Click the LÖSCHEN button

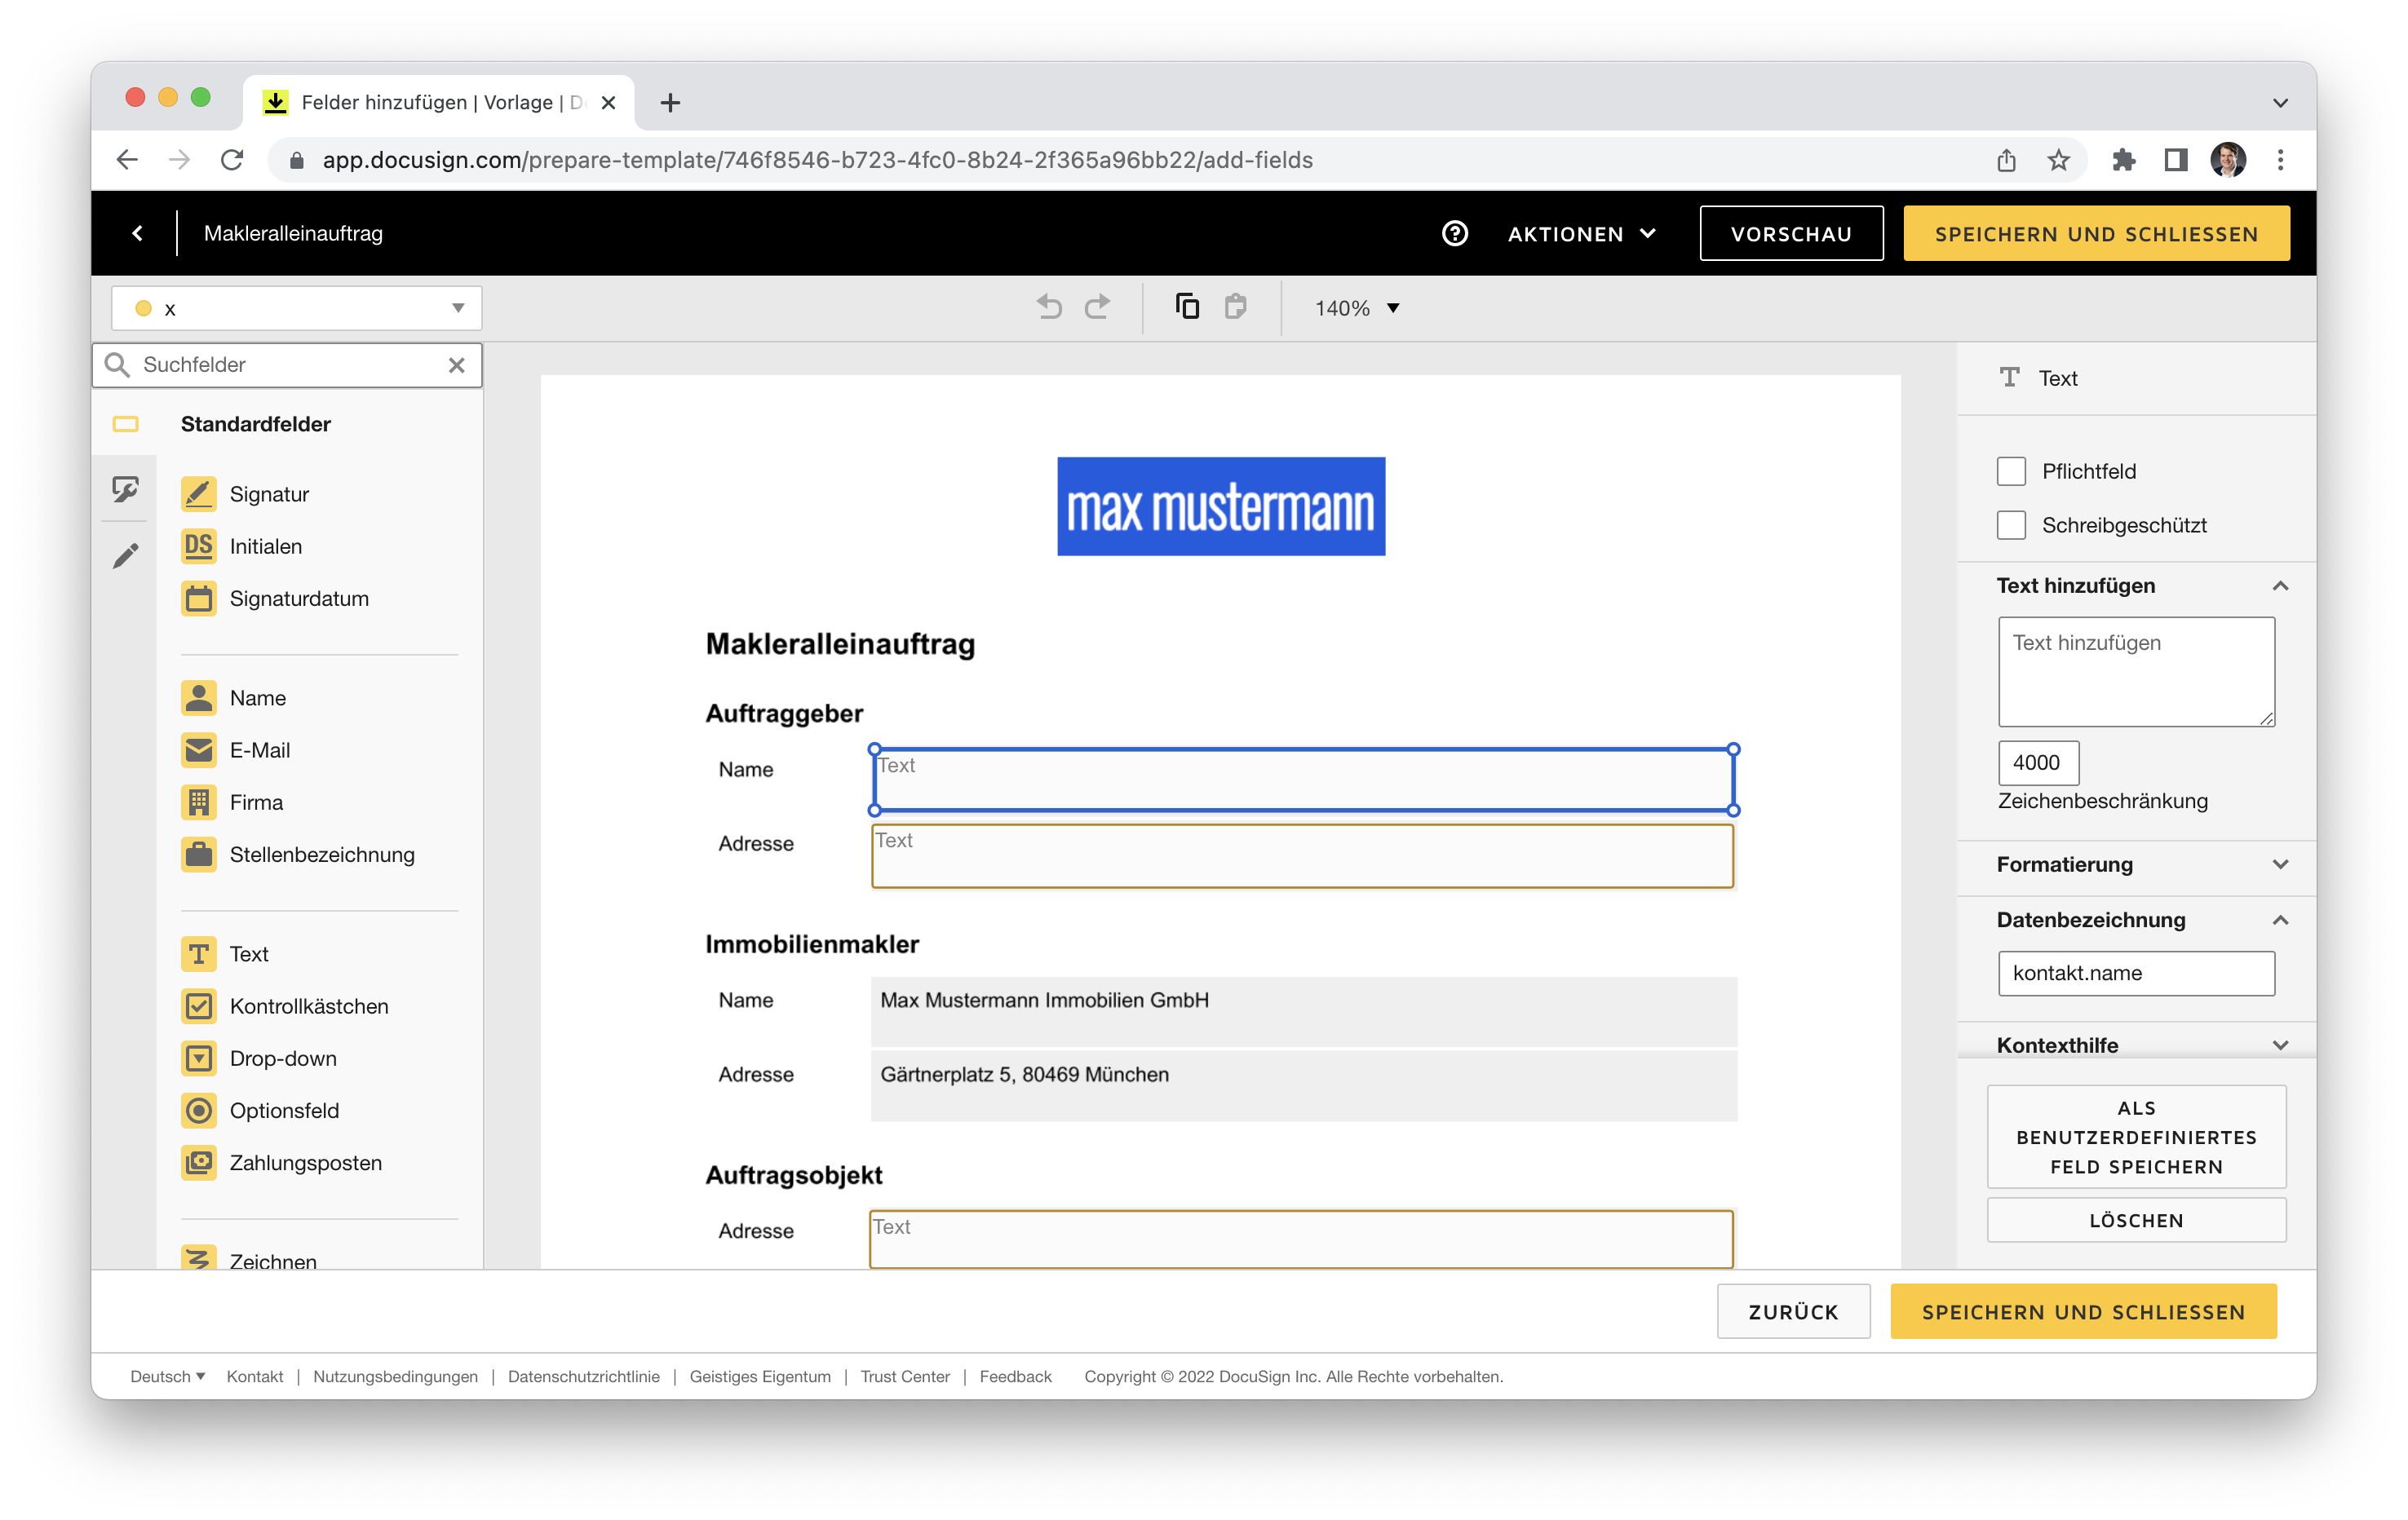[2135, 1220]
